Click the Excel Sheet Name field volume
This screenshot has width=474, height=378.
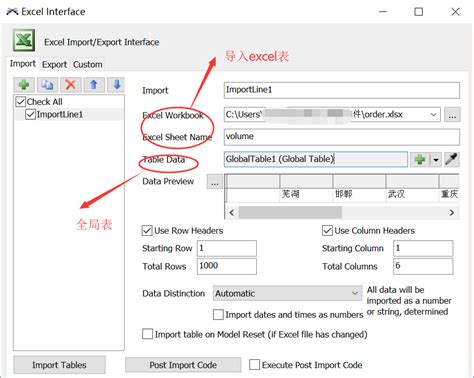click(342, 137)
